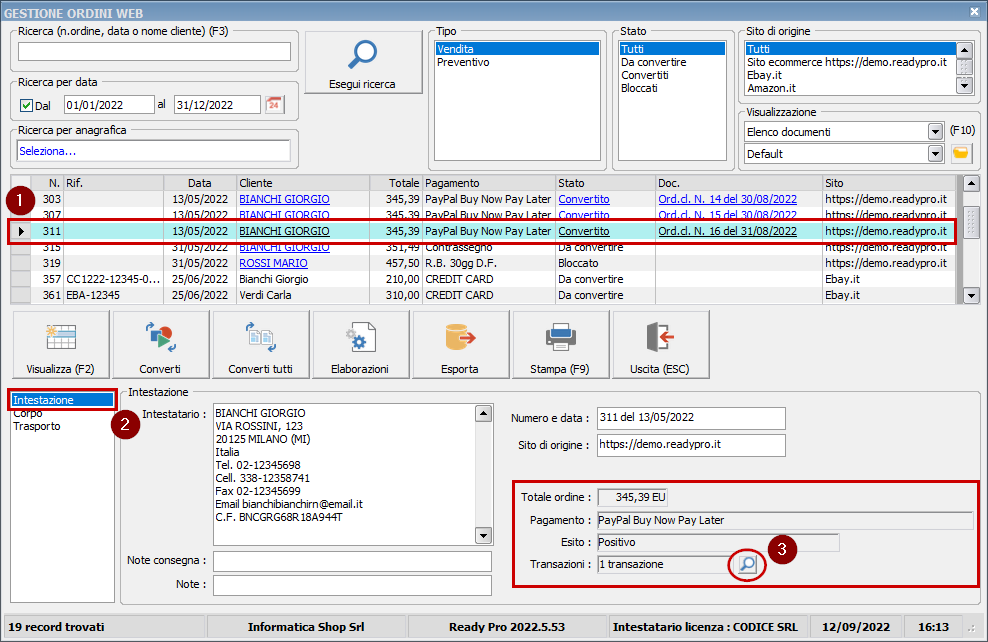Click the Uscita (ESC) exit button

[660, 345]
